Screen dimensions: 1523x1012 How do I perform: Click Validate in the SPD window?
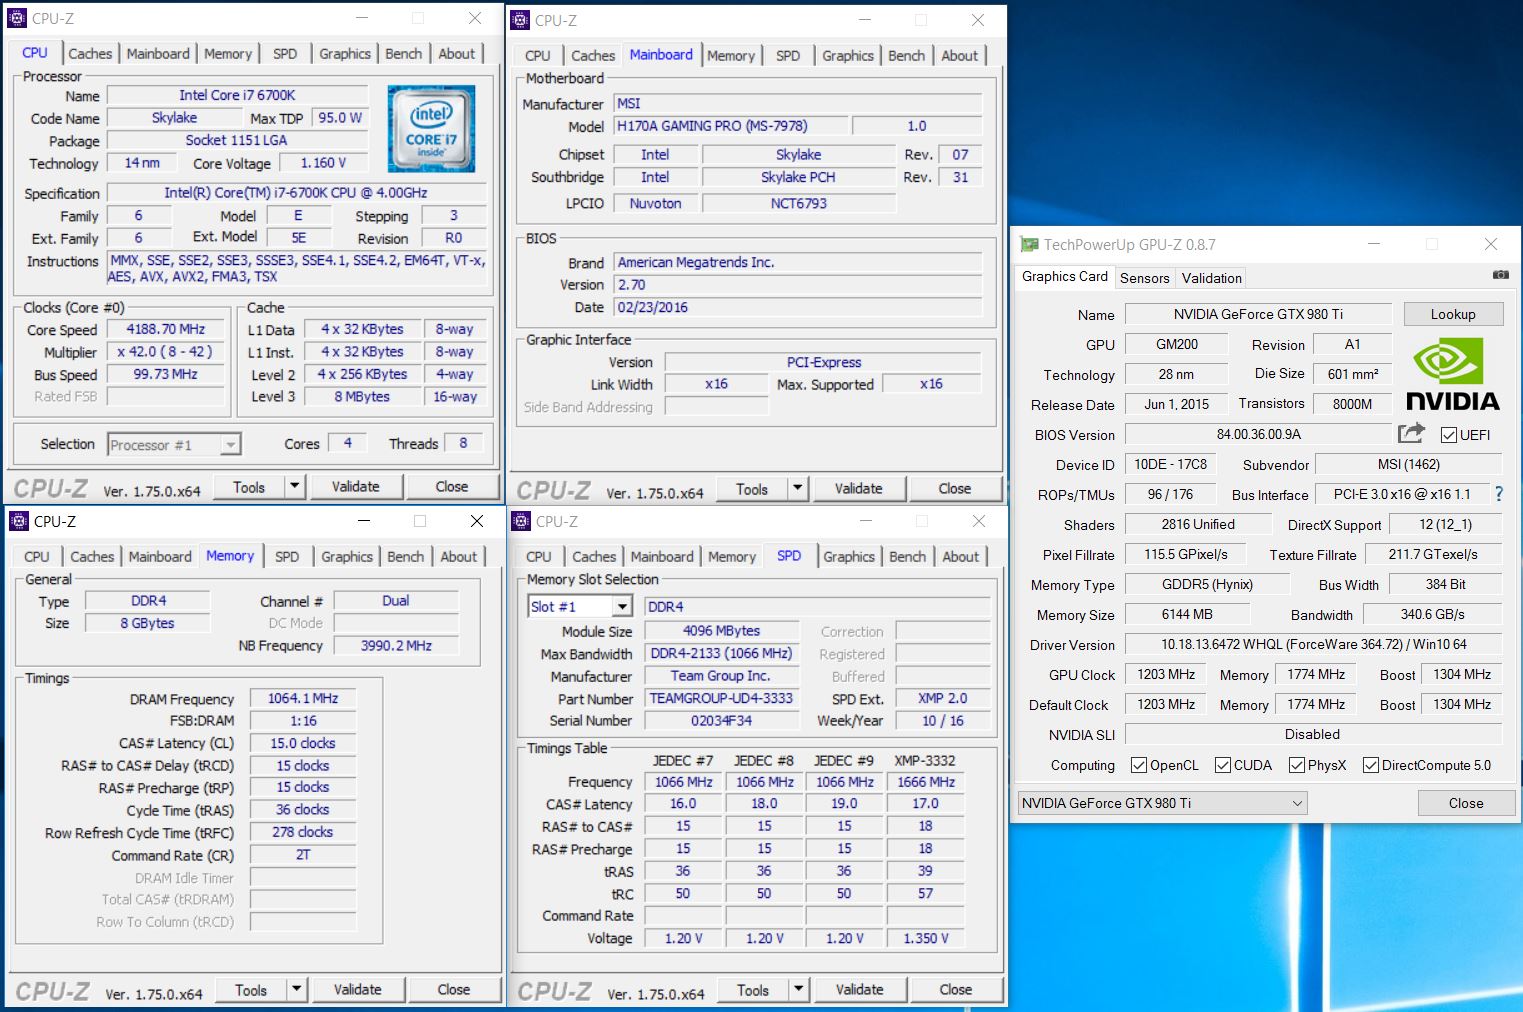click(859, 990)
